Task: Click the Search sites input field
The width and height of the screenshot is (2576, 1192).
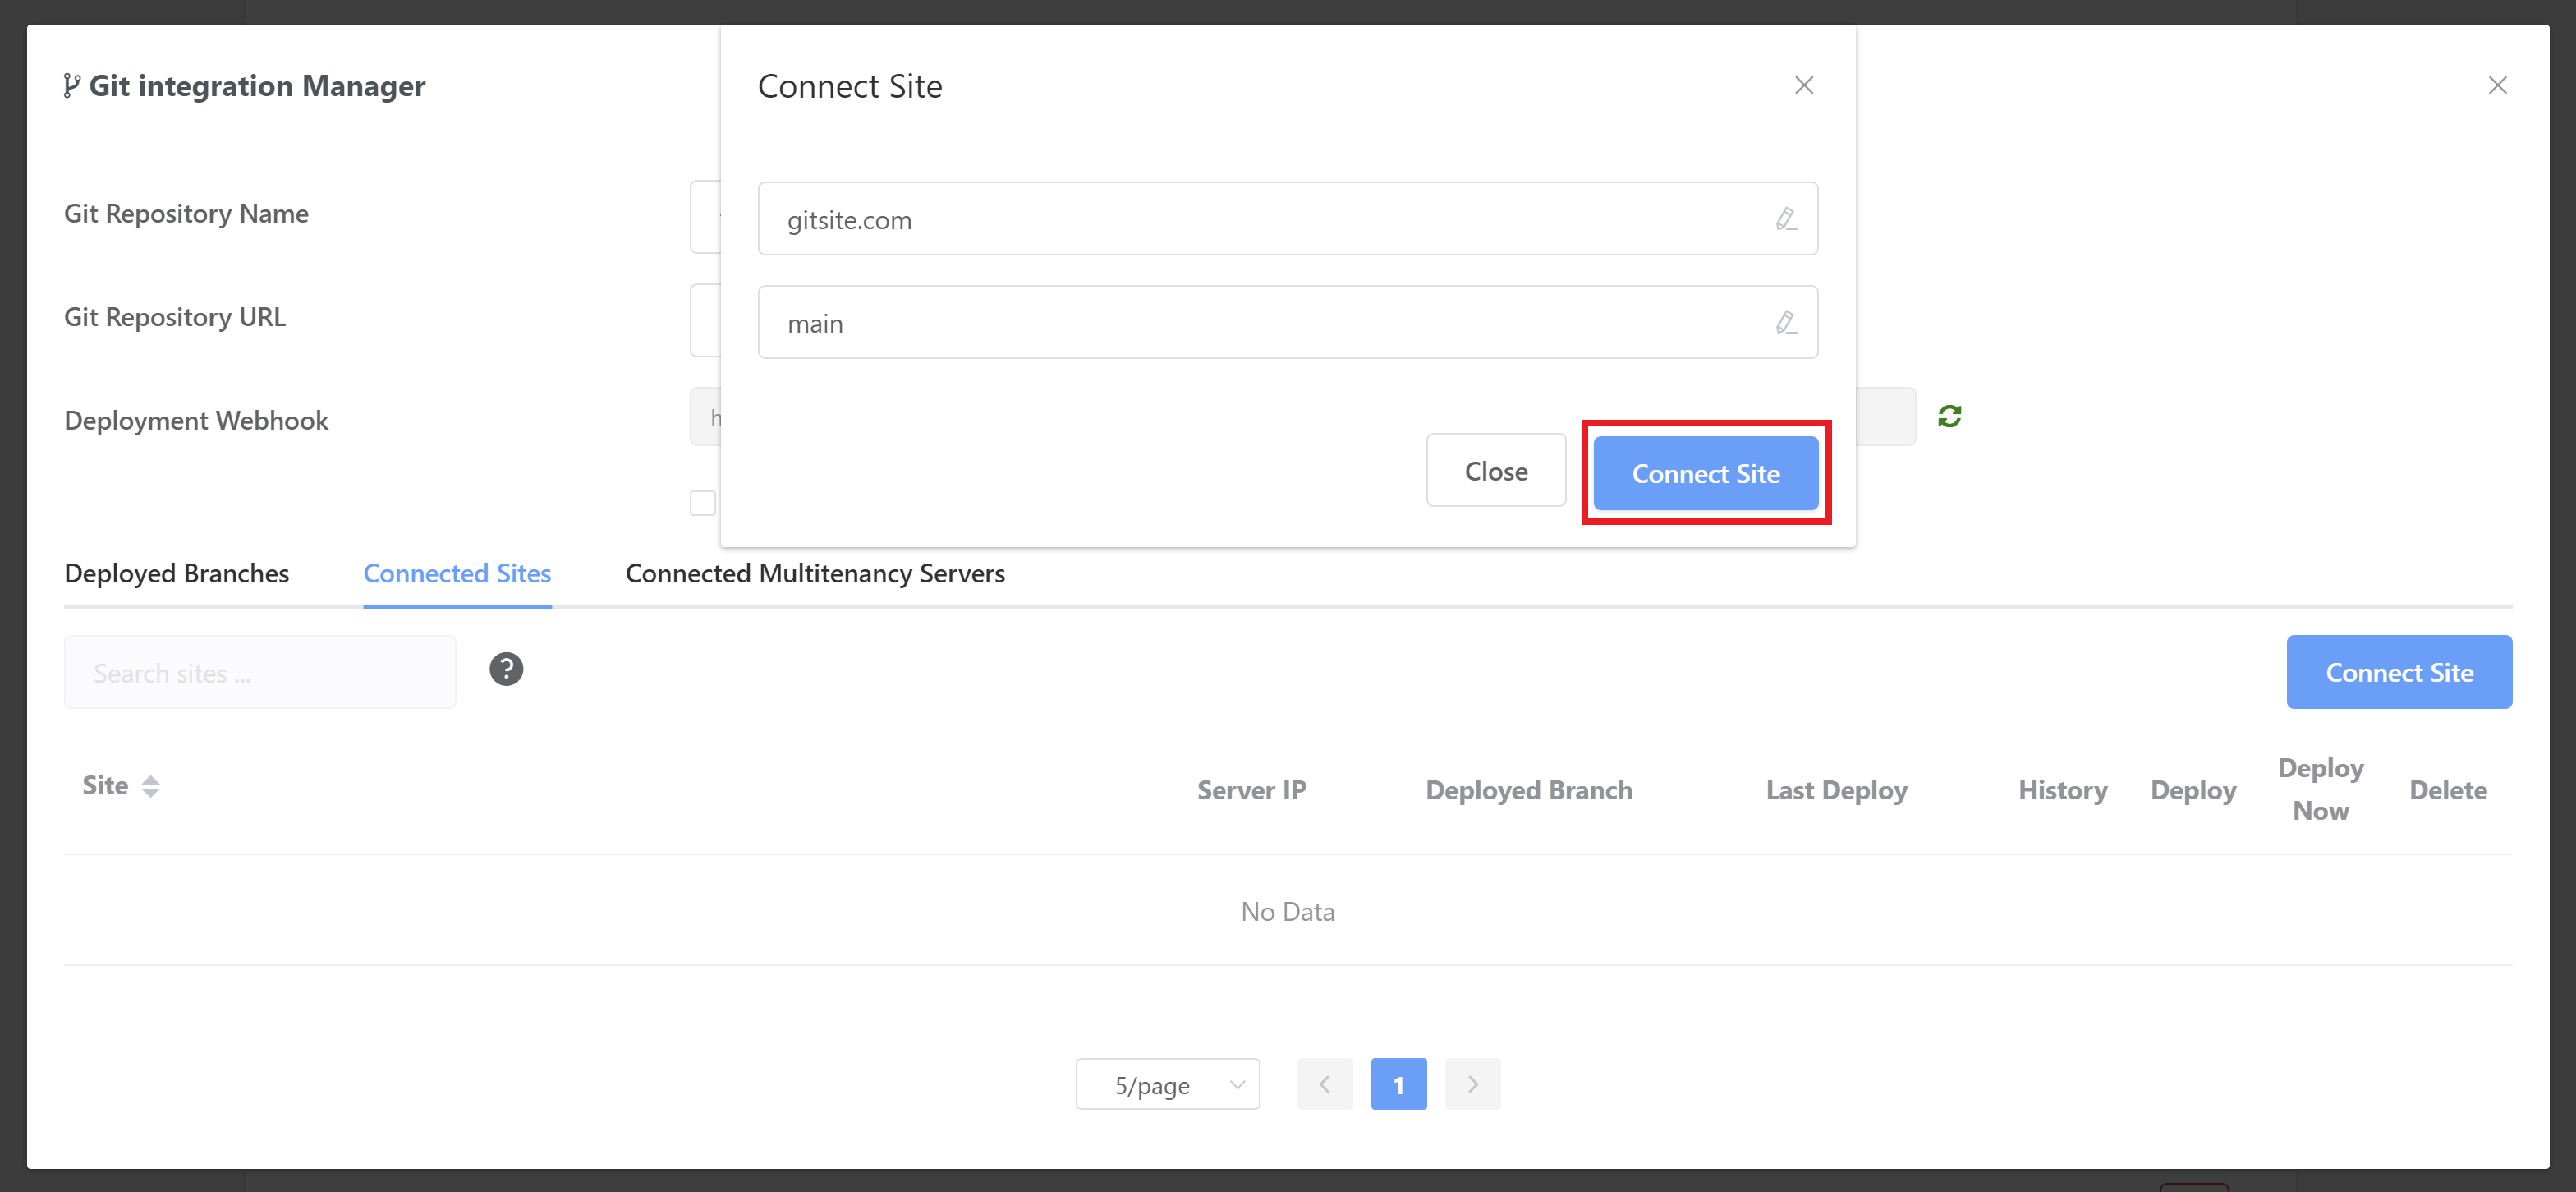Action: click(260, 673)
